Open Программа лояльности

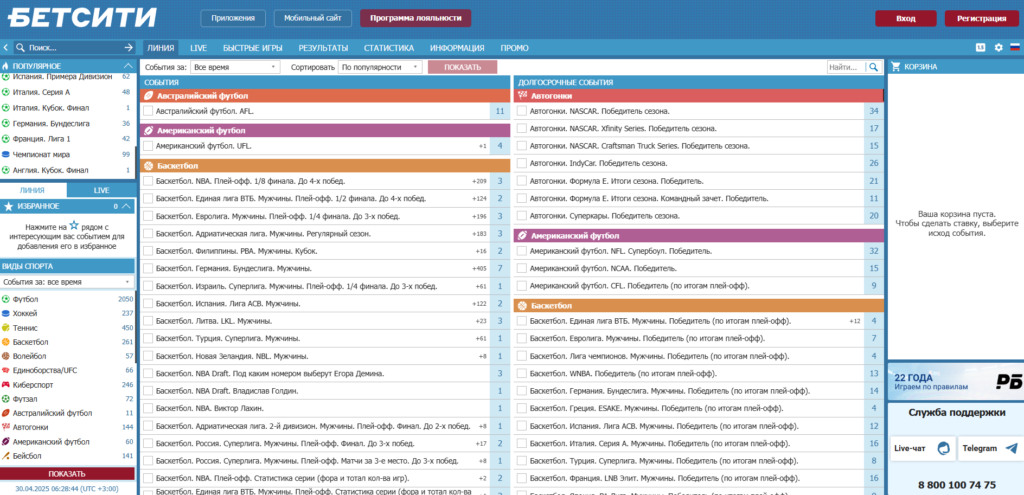point(415,18)
